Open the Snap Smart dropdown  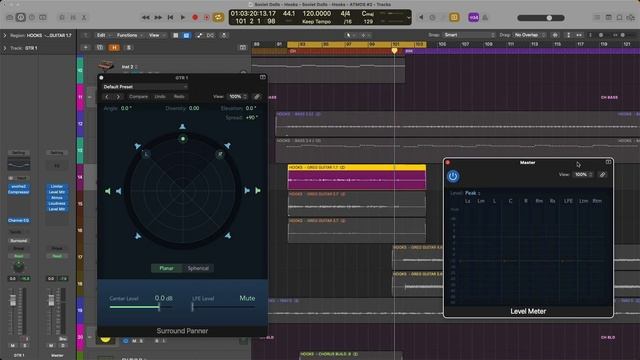[x=469, y=35]
